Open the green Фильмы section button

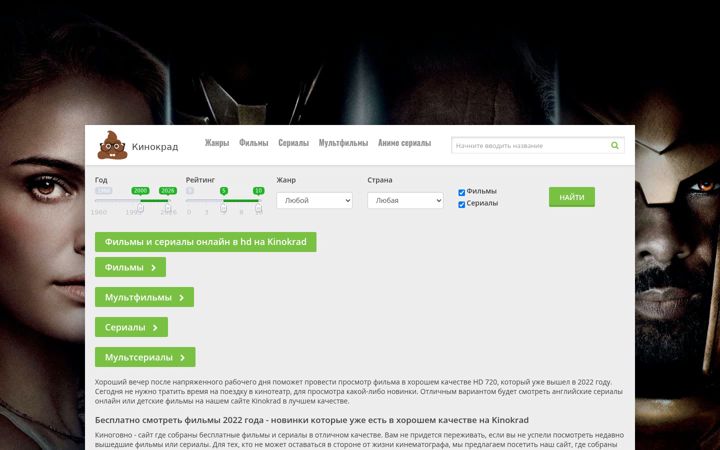[130, 267]
